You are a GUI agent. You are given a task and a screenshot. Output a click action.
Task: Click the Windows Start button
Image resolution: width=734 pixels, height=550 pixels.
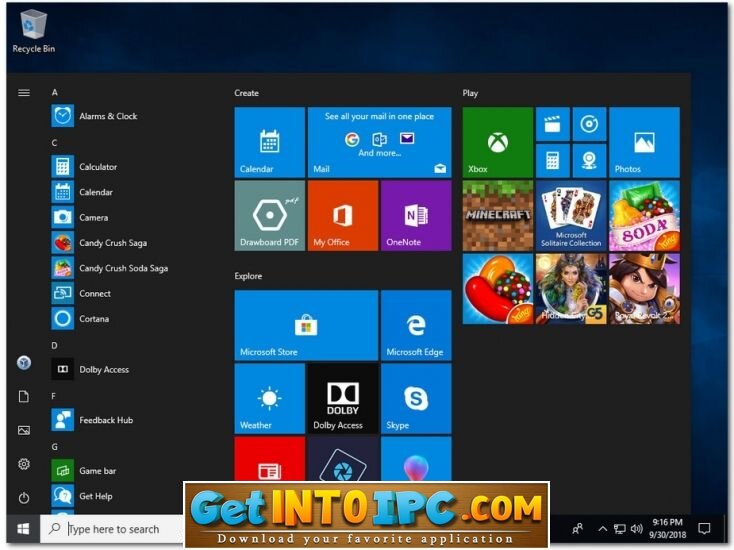23,529
